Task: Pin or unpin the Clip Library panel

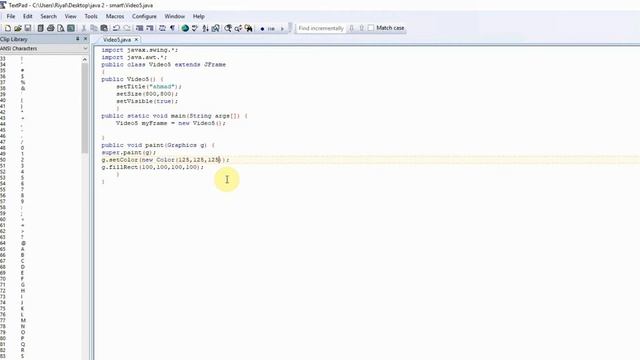Action: point(78,39)
